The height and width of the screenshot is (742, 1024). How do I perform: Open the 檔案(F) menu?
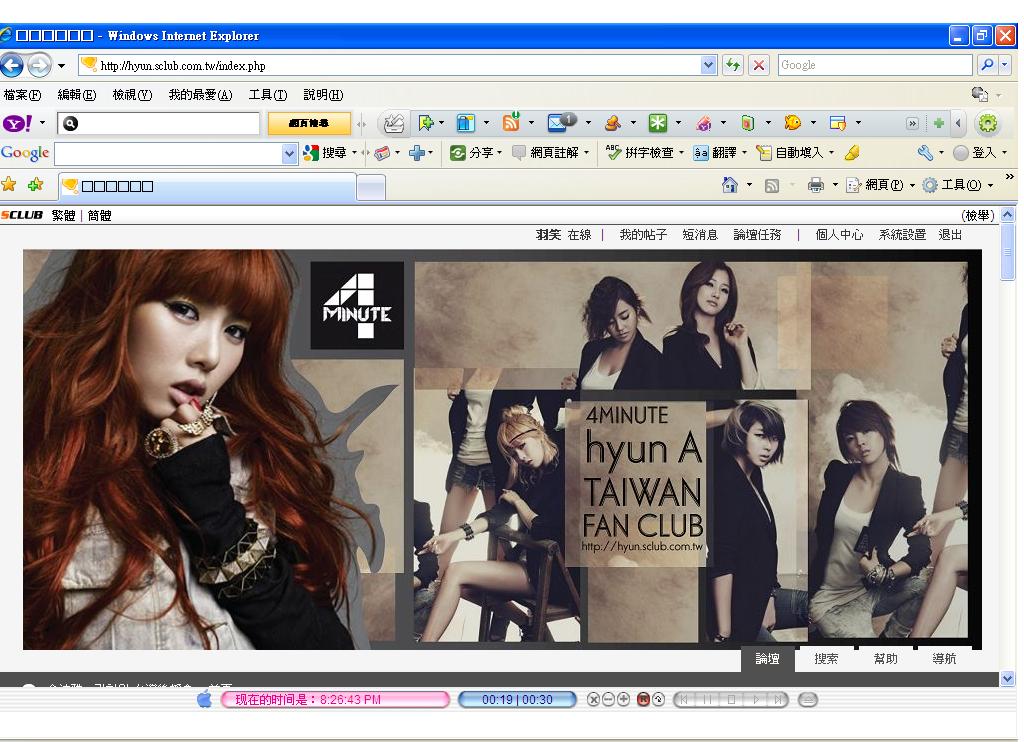tap(22, 95)
